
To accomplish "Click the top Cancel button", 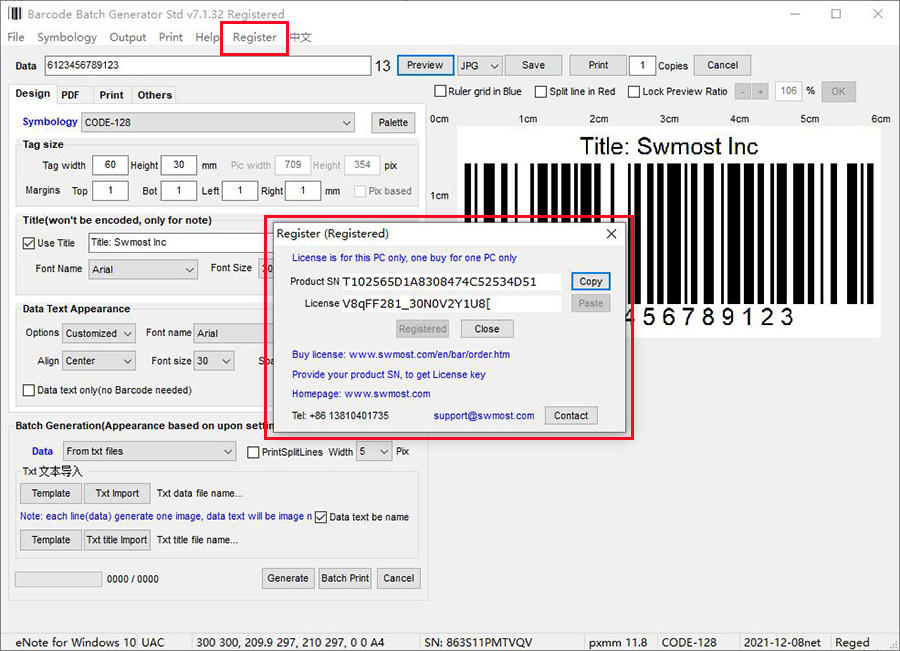I will click(722, 65).
